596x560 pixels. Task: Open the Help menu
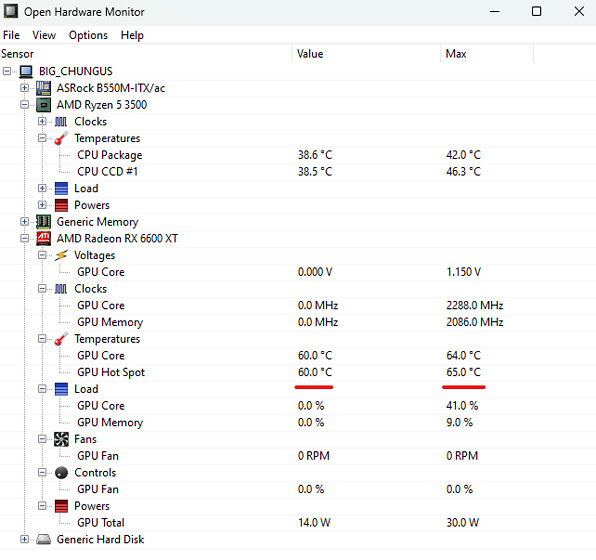pyautogui.click(x=132, y=35)
